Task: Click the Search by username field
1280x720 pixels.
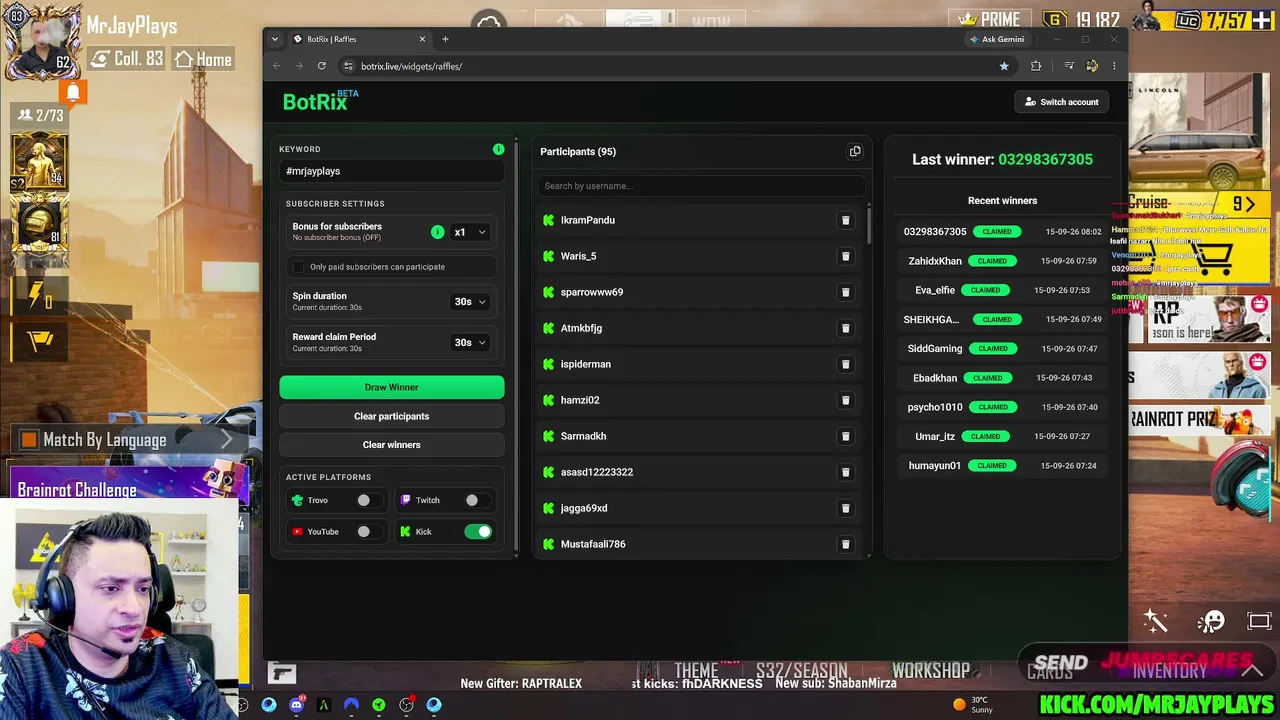Action: (700, 186)
